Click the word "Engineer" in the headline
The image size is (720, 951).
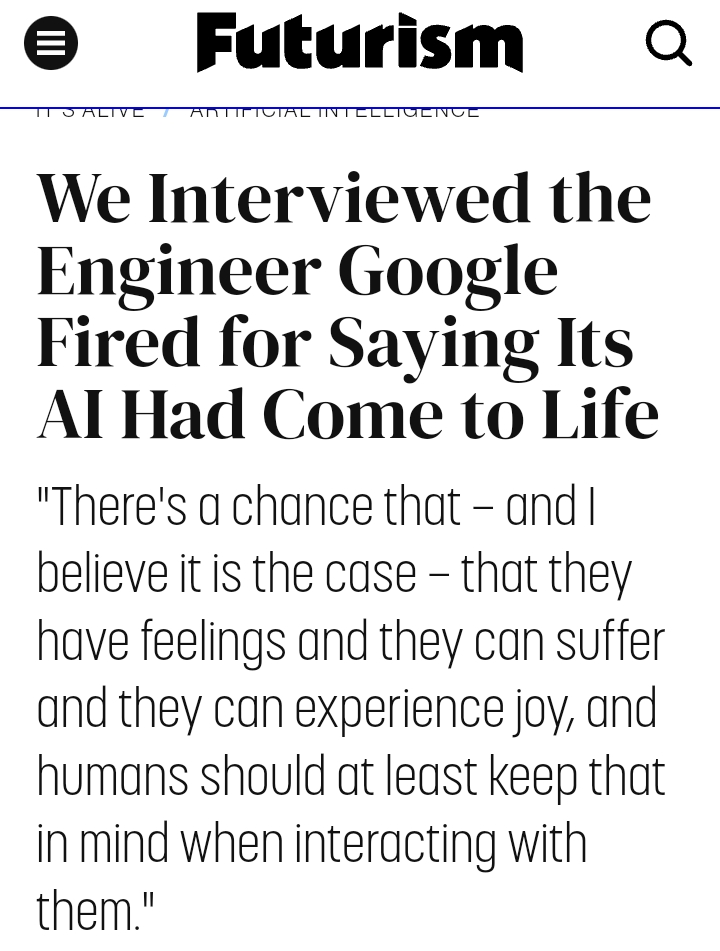pos(179,272)
